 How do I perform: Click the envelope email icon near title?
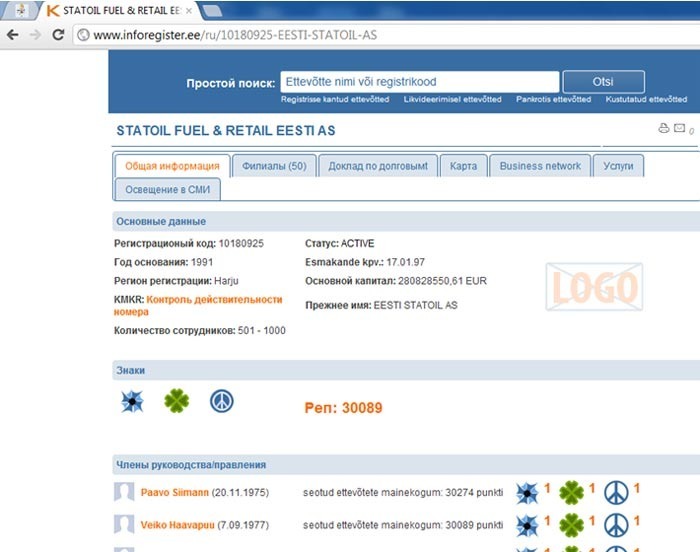(679, 128)
